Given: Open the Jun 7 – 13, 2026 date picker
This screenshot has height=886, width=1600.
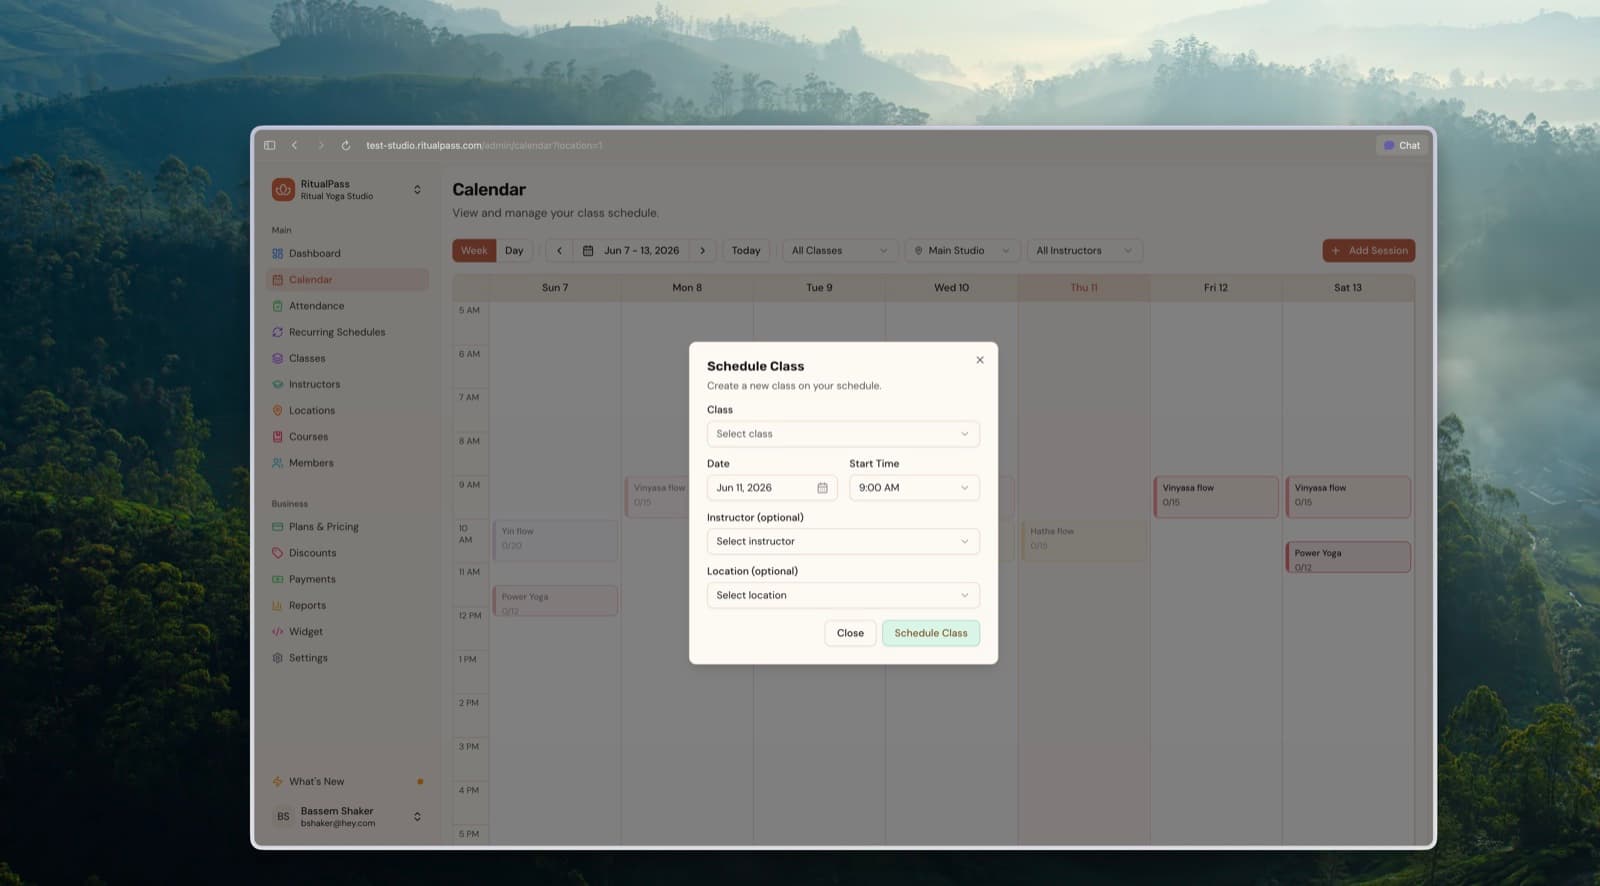Looking at the screenshot, I should (x=631, y=251).
